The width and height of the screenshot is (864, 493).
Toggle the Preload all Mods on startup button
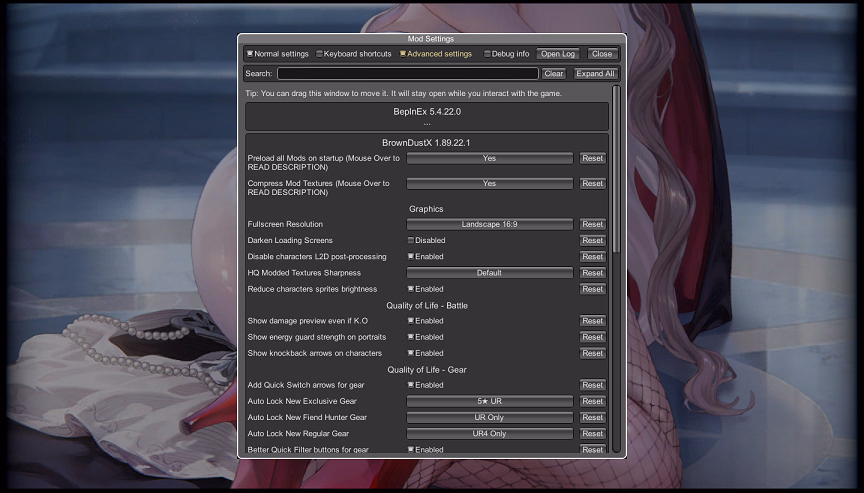(489, 158)
